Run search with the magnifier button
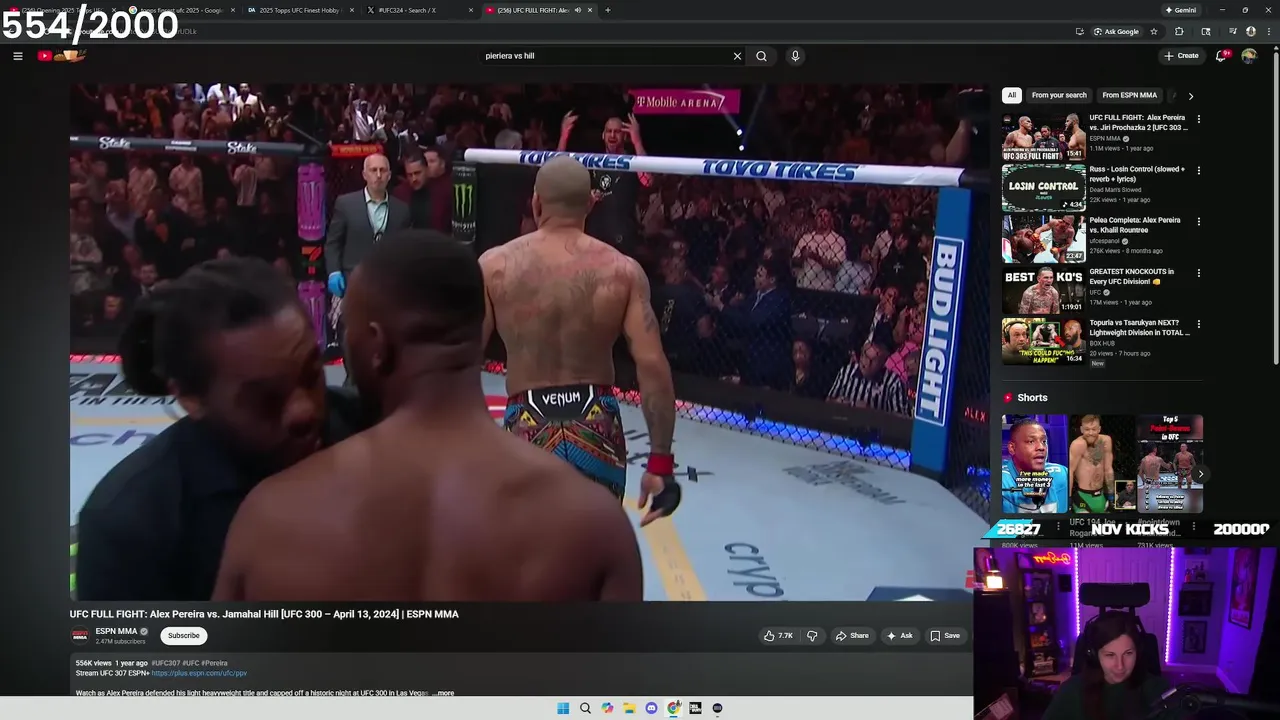 tap(761, 56)
